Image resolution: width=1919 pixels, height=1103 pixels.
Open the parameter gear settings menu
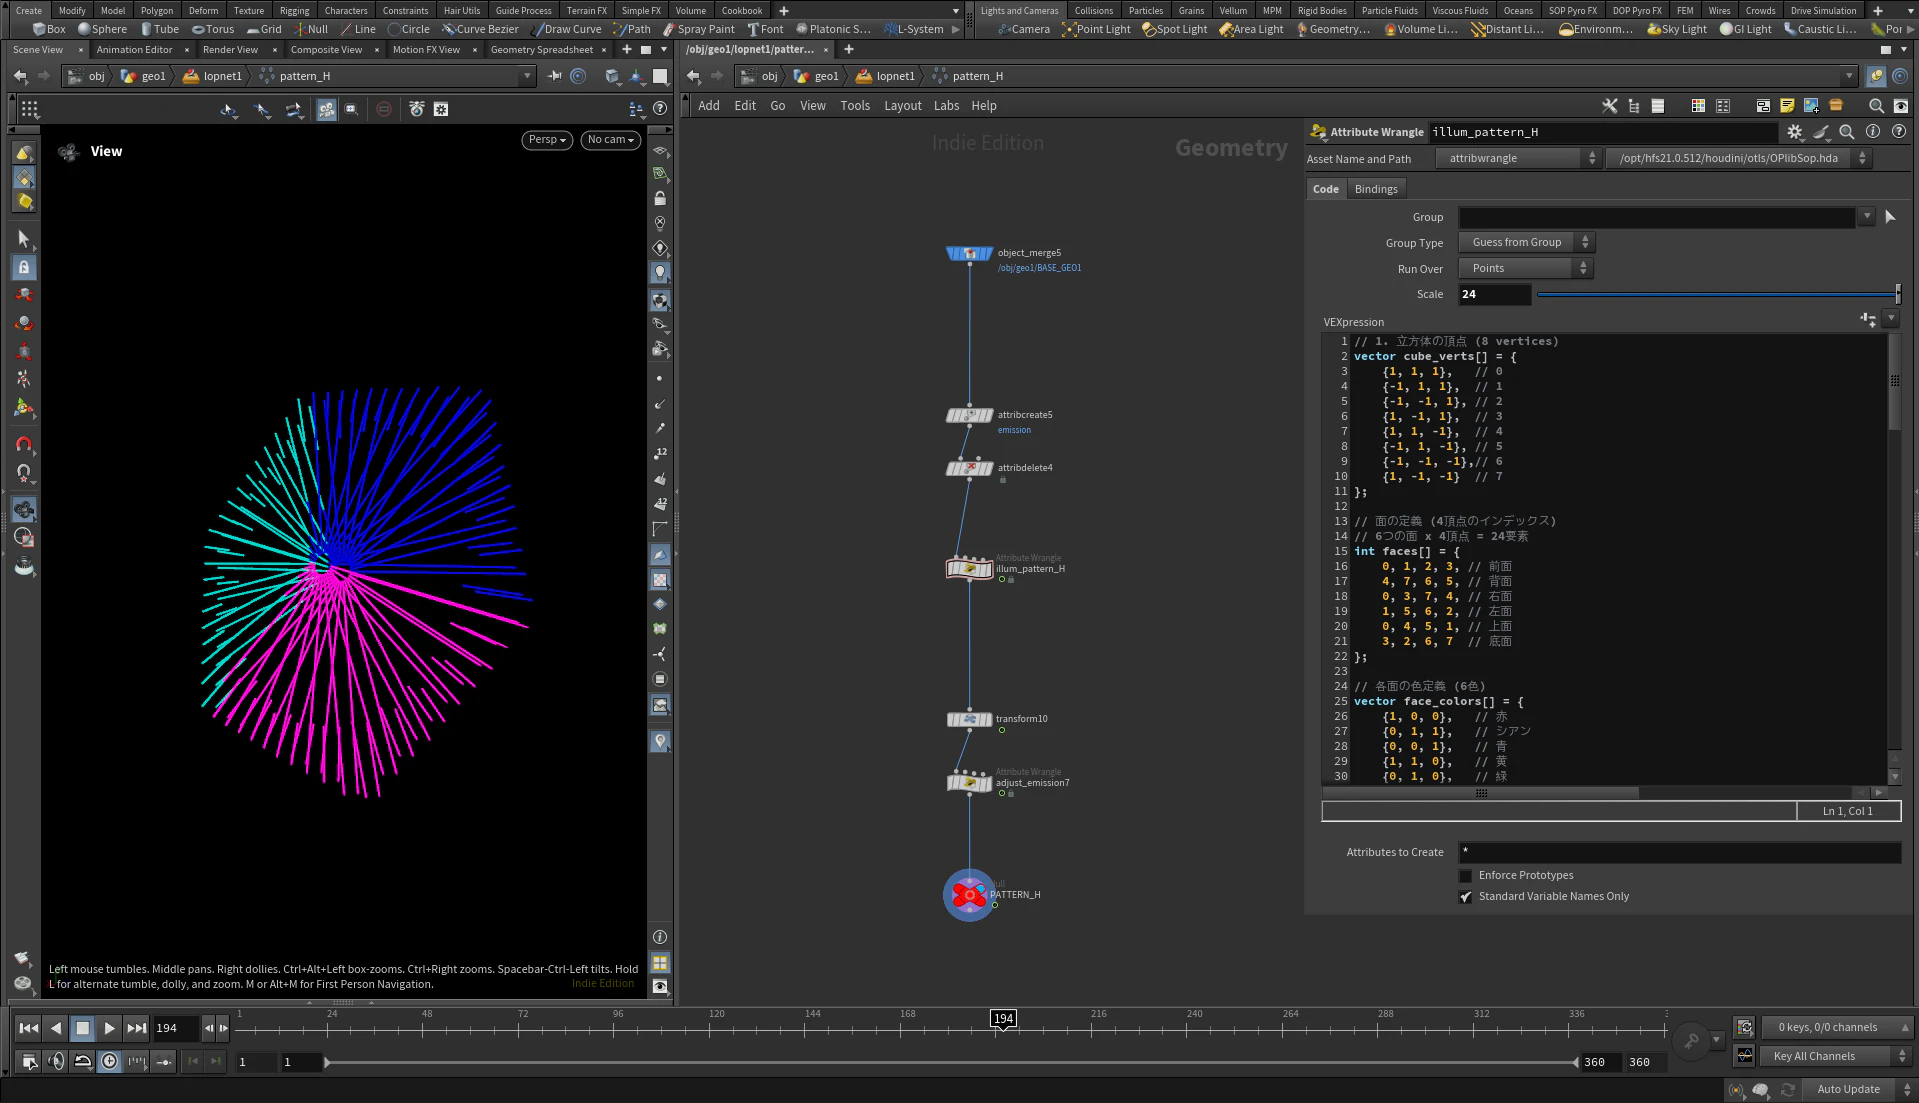click(1794, 132)
